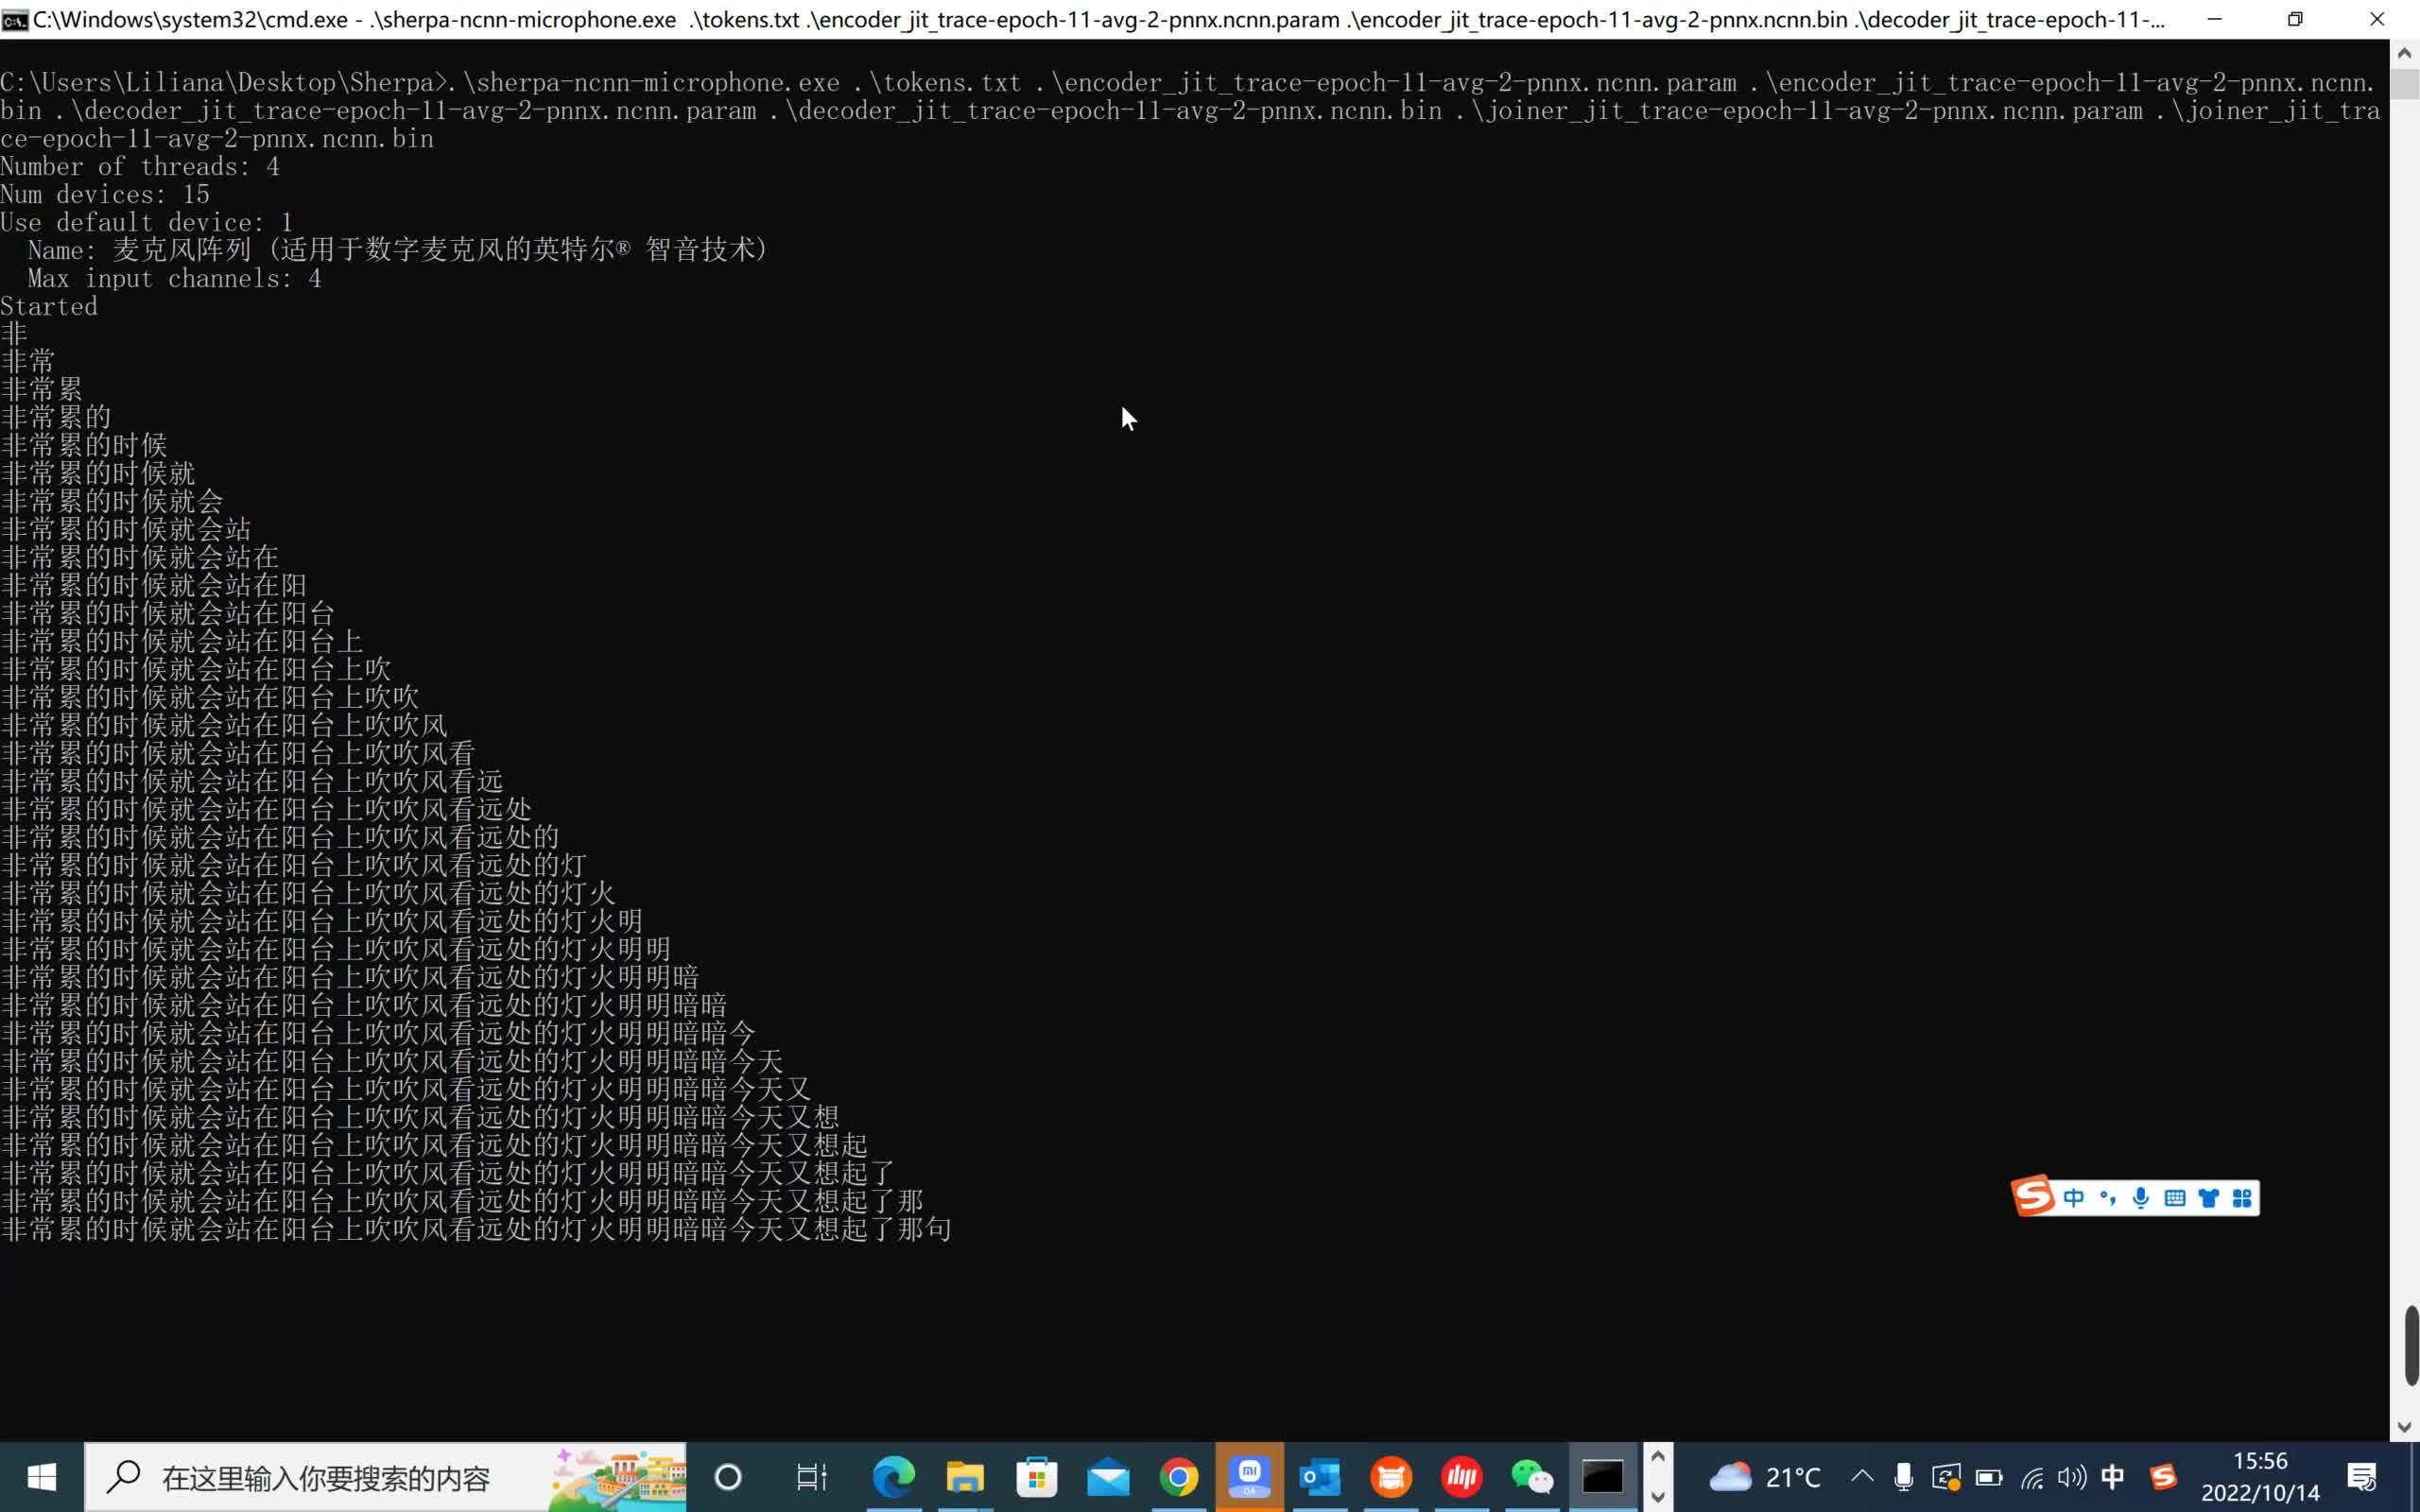
Task: Open WeChat from the taskbar
Action: (1531, 1477)
